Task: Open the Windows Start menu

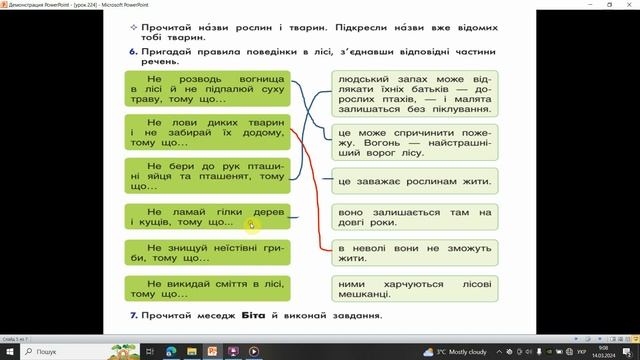Action: click(x=9, y=351)
